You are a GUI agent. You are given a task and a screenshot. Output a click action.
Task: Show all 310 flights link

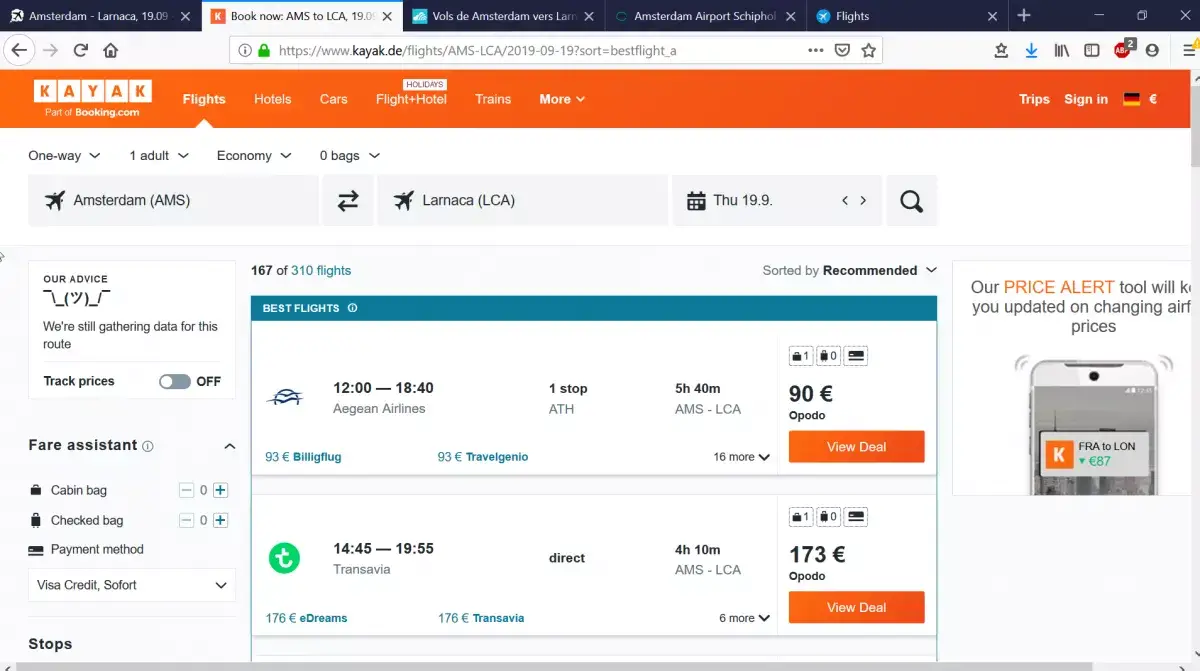(x=321, y=270)
